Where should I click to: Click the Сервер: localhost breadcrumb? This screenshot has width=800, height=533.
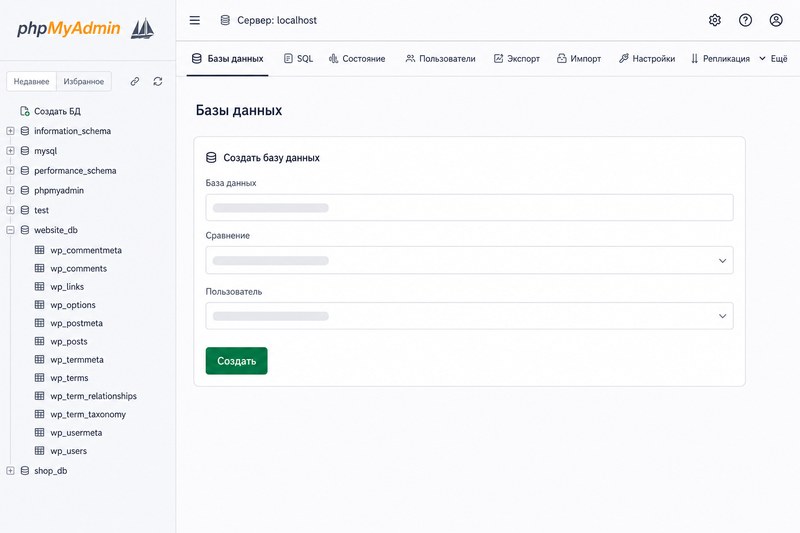(x=277, y=20)
